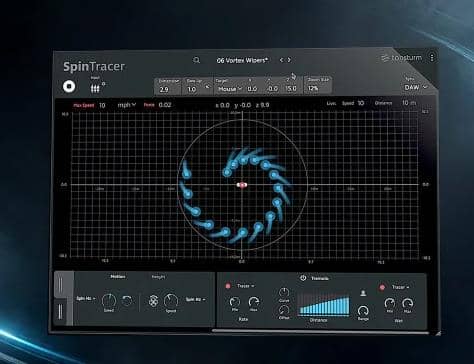
Task: Click the target z value 15.0
Action: (x=291, y=89)
